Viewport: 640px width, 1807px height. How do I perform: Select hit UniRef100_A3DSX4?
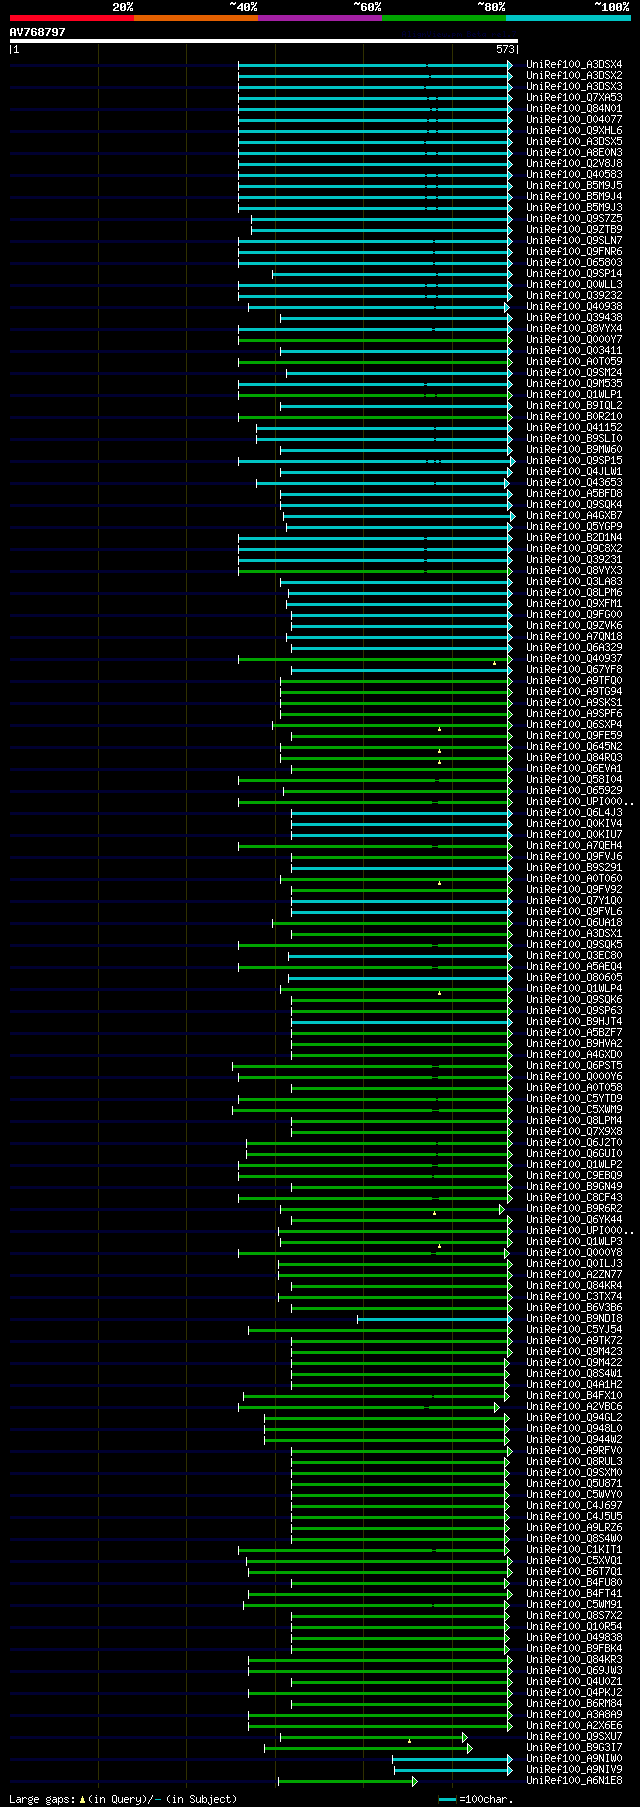[x=574, y=64]
